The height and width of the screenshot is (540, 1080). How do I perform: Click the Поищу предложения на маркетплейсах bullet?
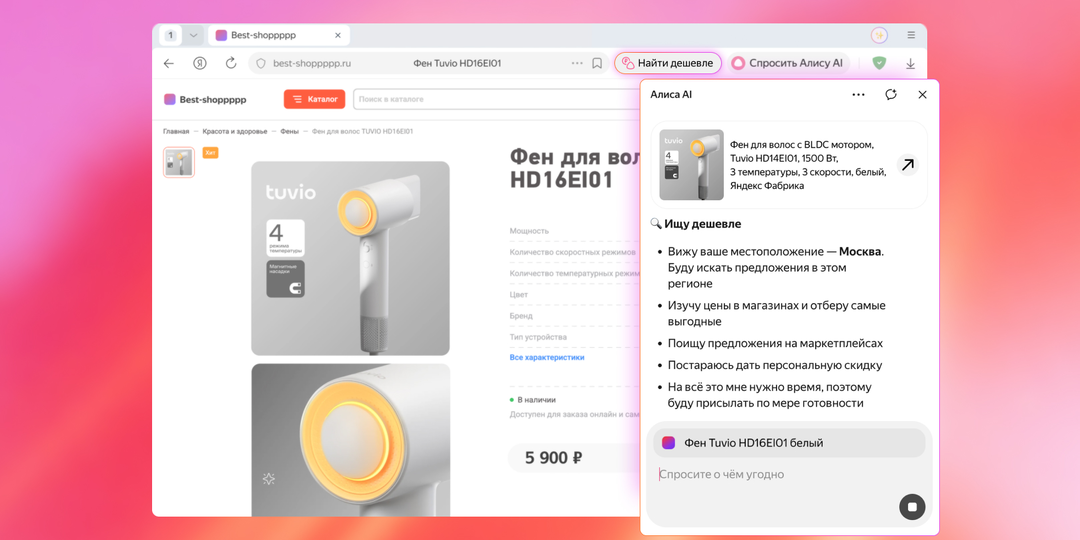click(x=775, y=343)
